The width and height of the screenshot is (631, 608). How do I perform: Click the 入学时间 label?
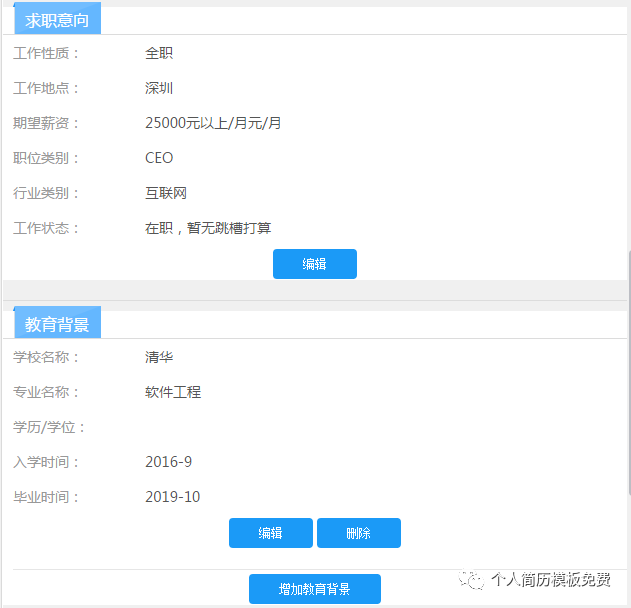pos(45,462)
